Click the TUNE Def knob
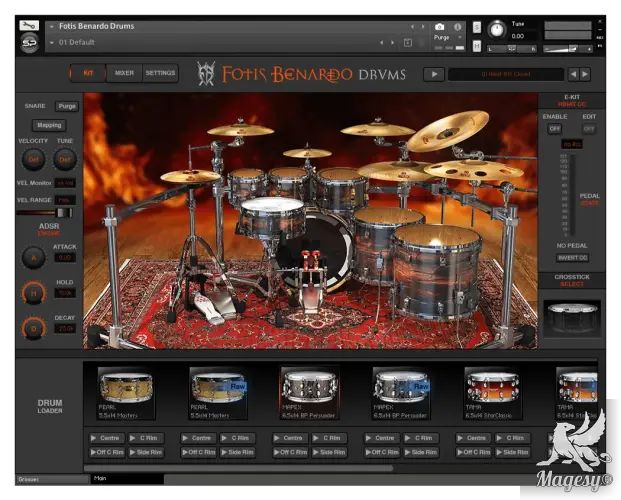Viewport: 621px width, 500px height. point(65,160)
